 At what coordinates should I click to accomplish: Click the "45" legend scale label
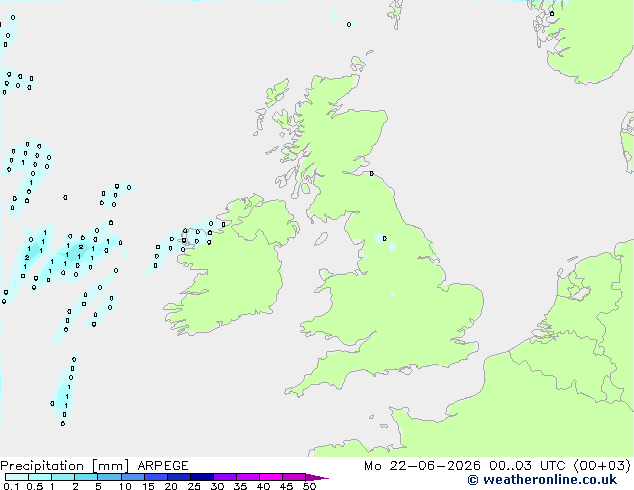(x=286, y=486)
